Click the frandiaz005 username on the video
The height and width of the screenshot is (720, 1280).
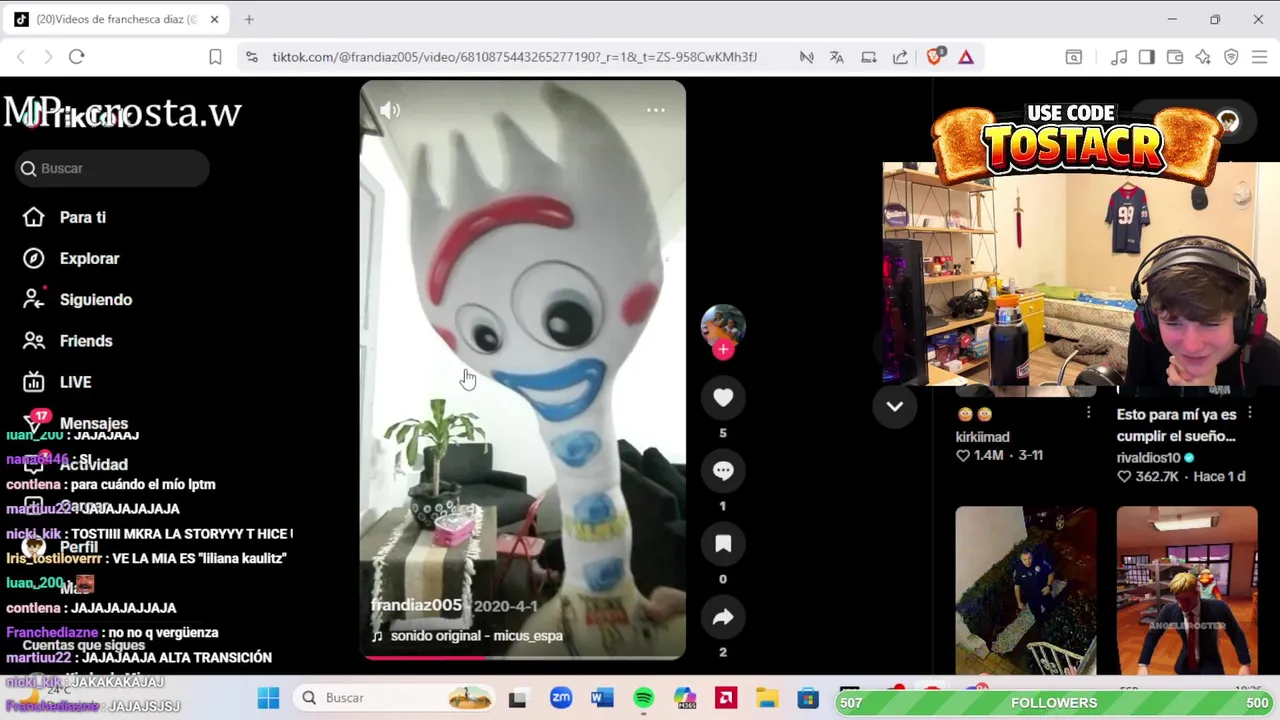416,605
